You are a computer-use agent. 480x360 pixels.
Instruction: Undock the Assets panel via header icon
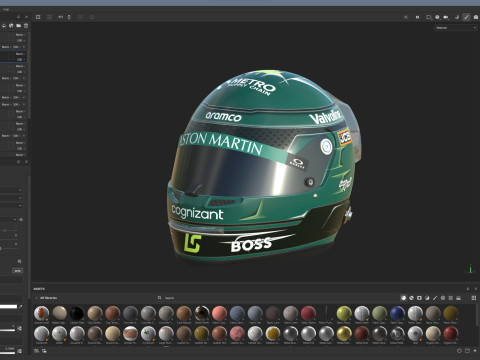click(x=468, y=289)
